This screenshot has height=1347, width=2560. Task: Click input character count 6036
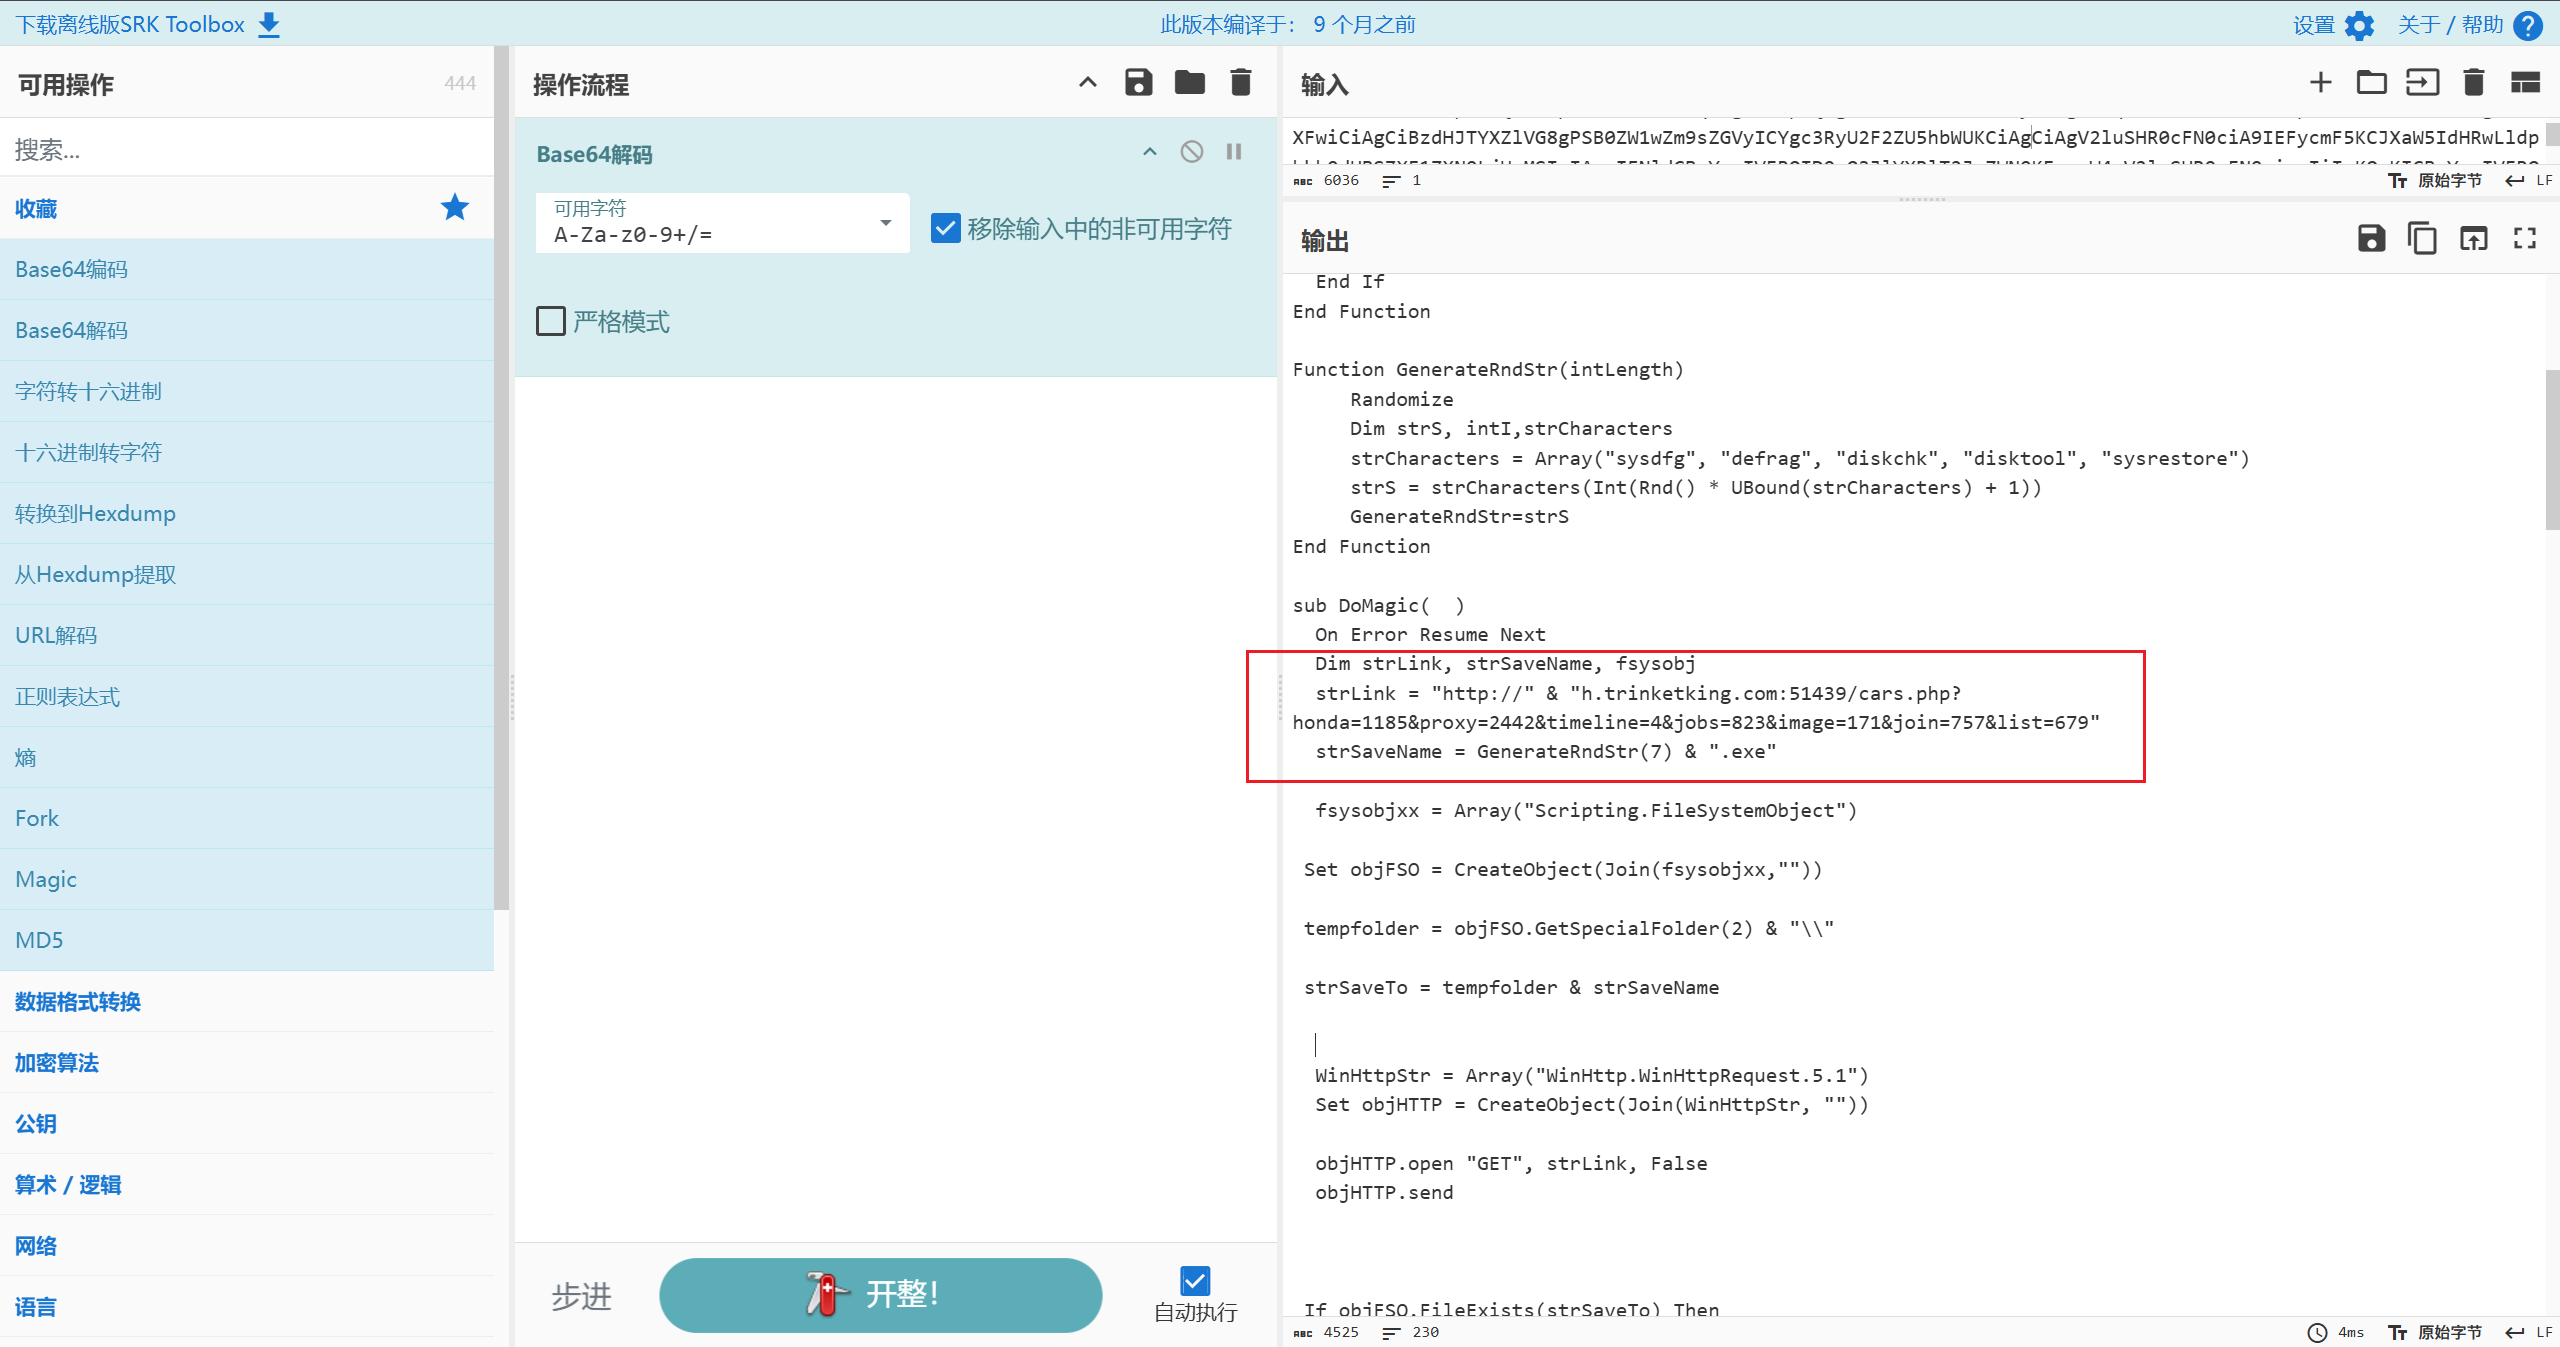pyautogui.click(x=1326, y=181)
